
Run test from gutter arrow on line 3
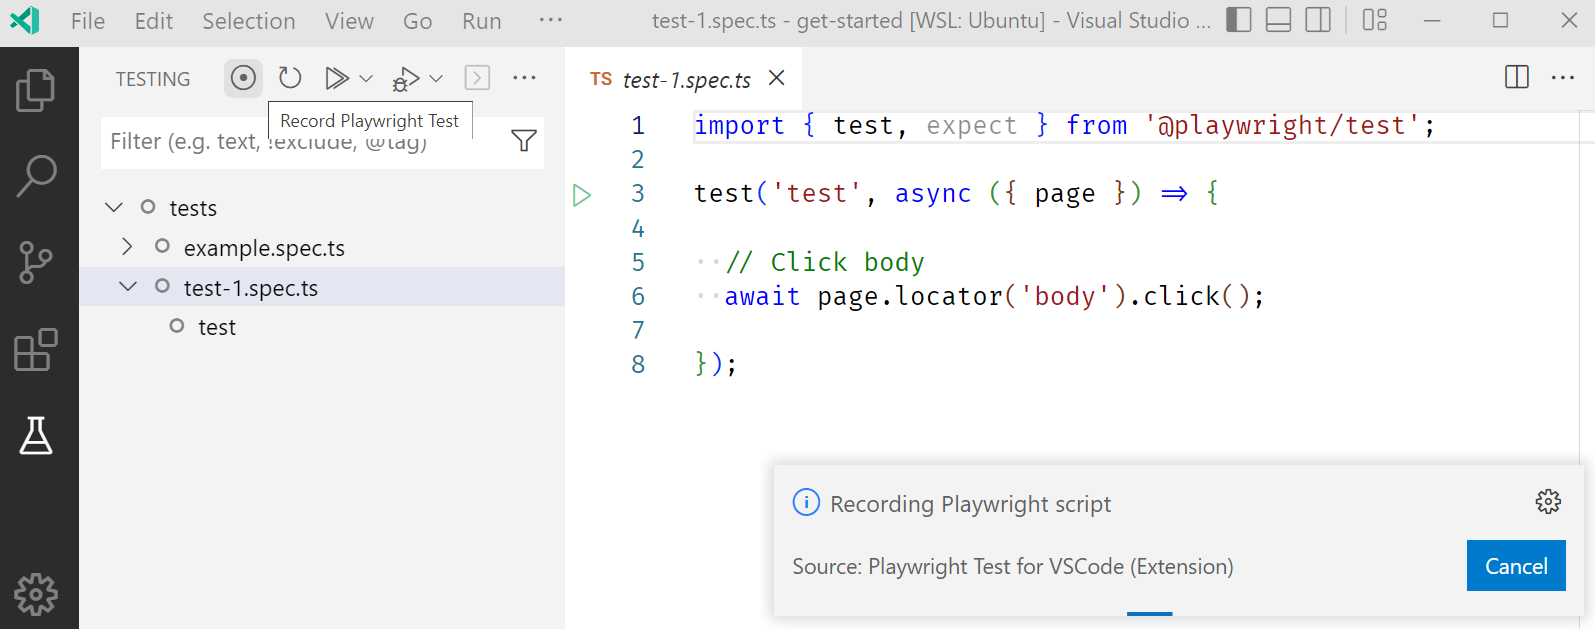click(x=582, y=194)
